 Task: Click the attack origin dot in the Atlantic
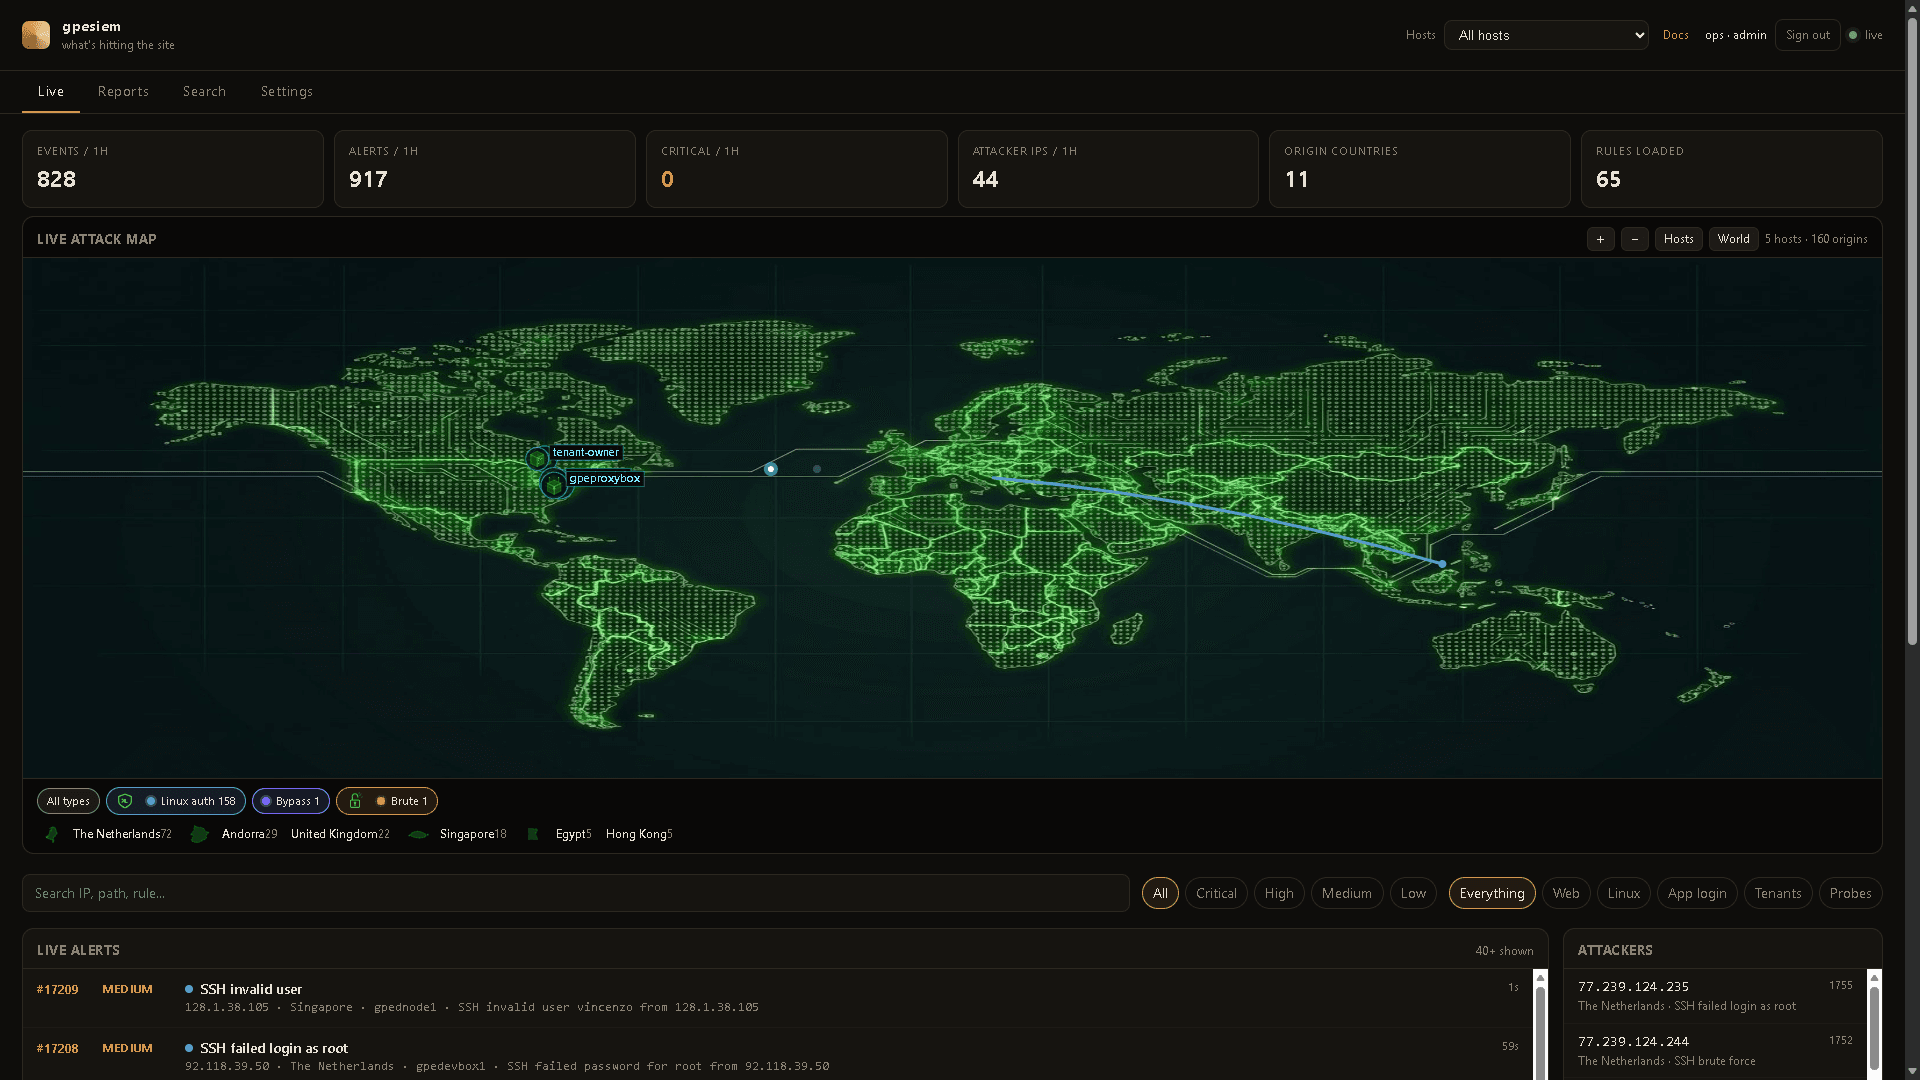(770, 469)
